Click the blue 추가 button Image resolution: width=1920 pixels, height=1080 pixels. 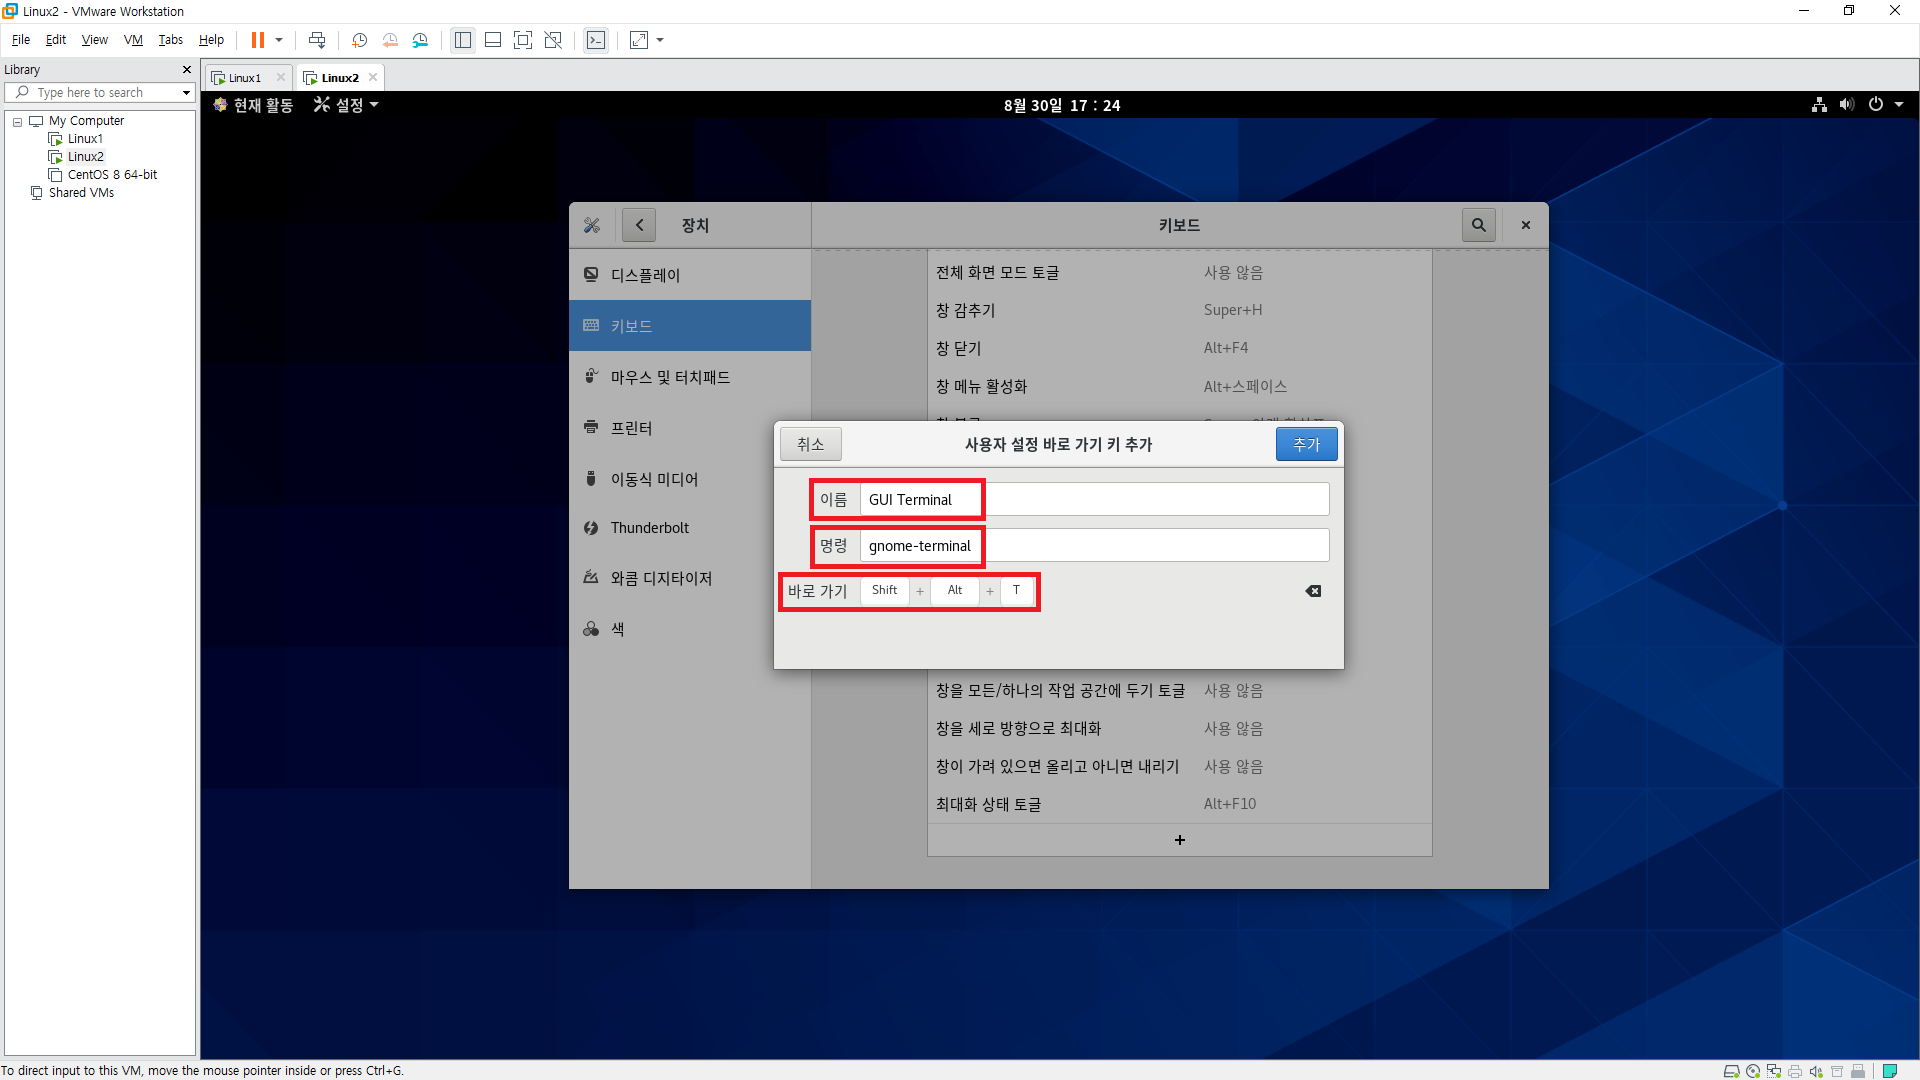coord(1306,444)
